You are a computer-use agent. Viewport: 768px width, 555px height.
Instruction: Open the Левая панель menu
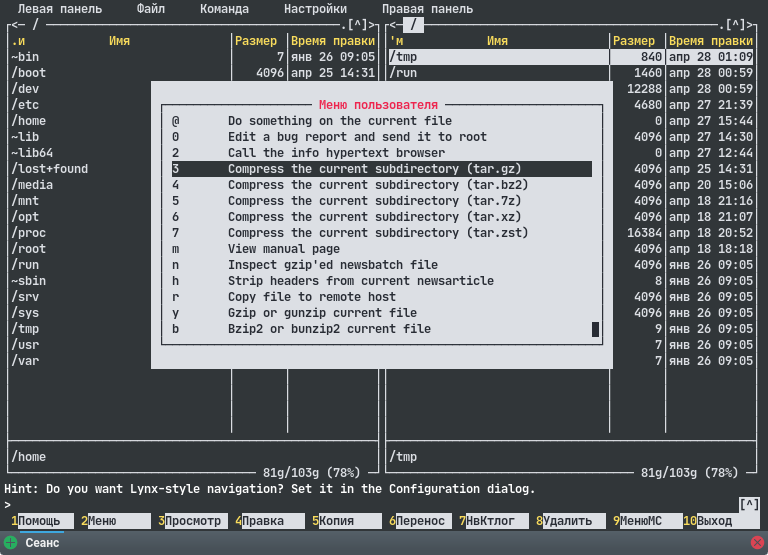click(x=60, y=9)
